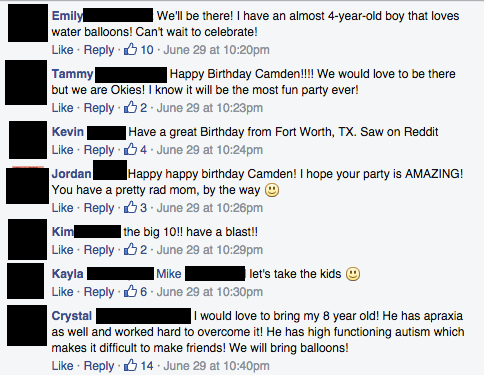
Task: Click thumbs-up icon on Tammy's comment
Action: pyautogui.click(x=130, y=107)
